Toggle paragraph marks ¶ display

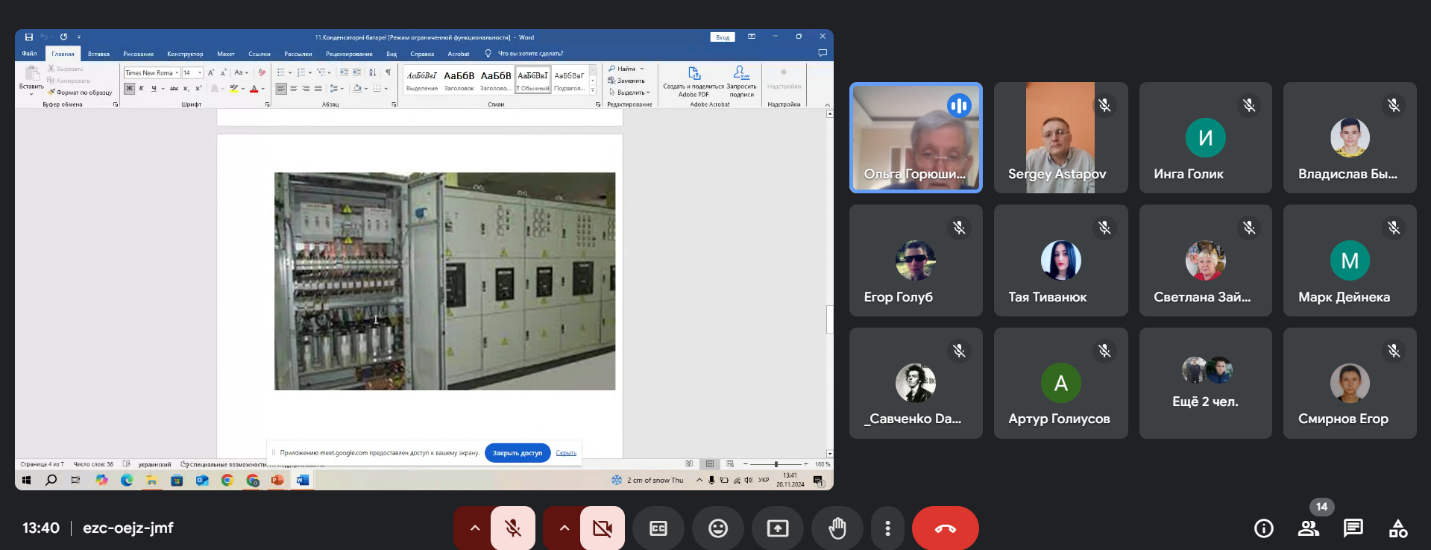(x=388, y=73)
